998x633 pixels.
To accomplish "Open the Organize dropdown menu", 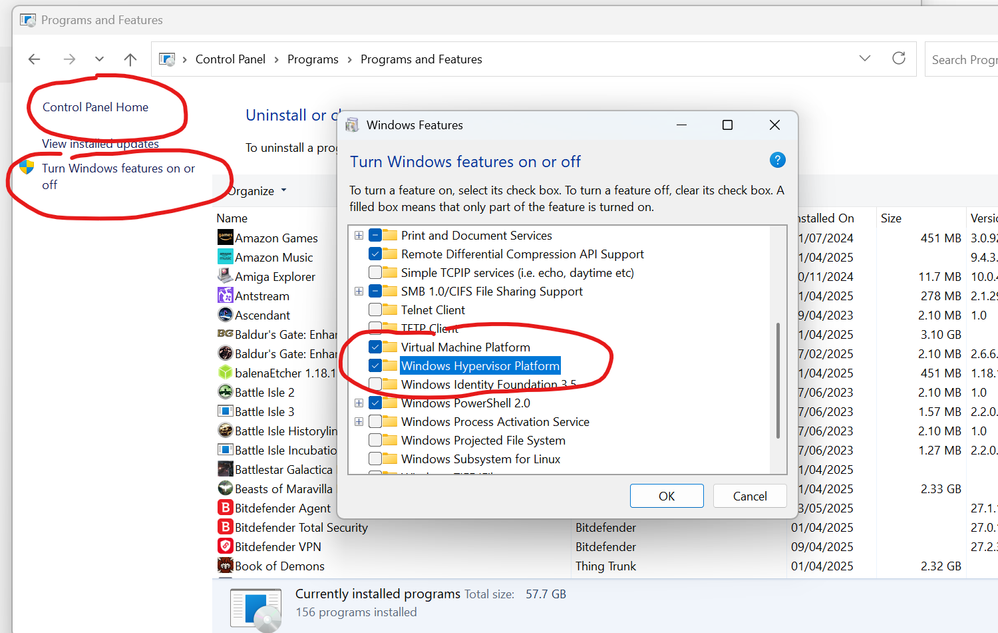I will click(256, 191).
